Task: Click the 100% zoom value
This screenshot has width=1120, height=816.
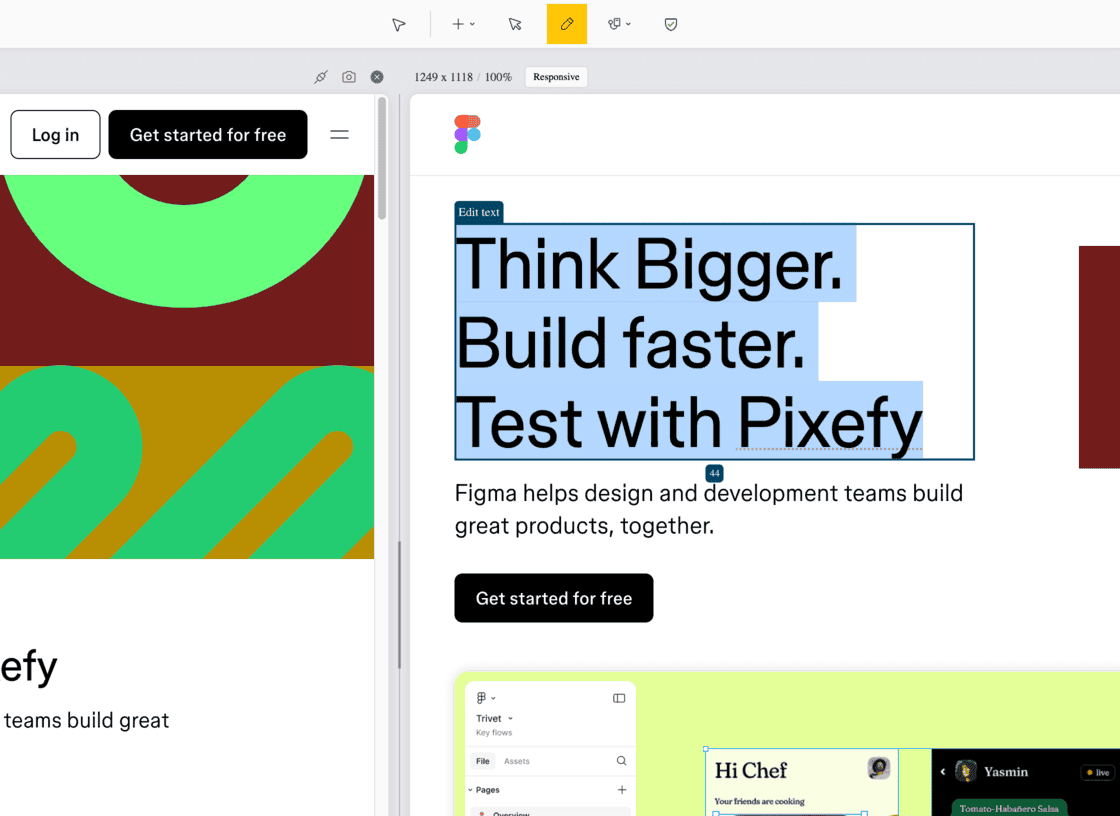Action: [x=499, y=77]
